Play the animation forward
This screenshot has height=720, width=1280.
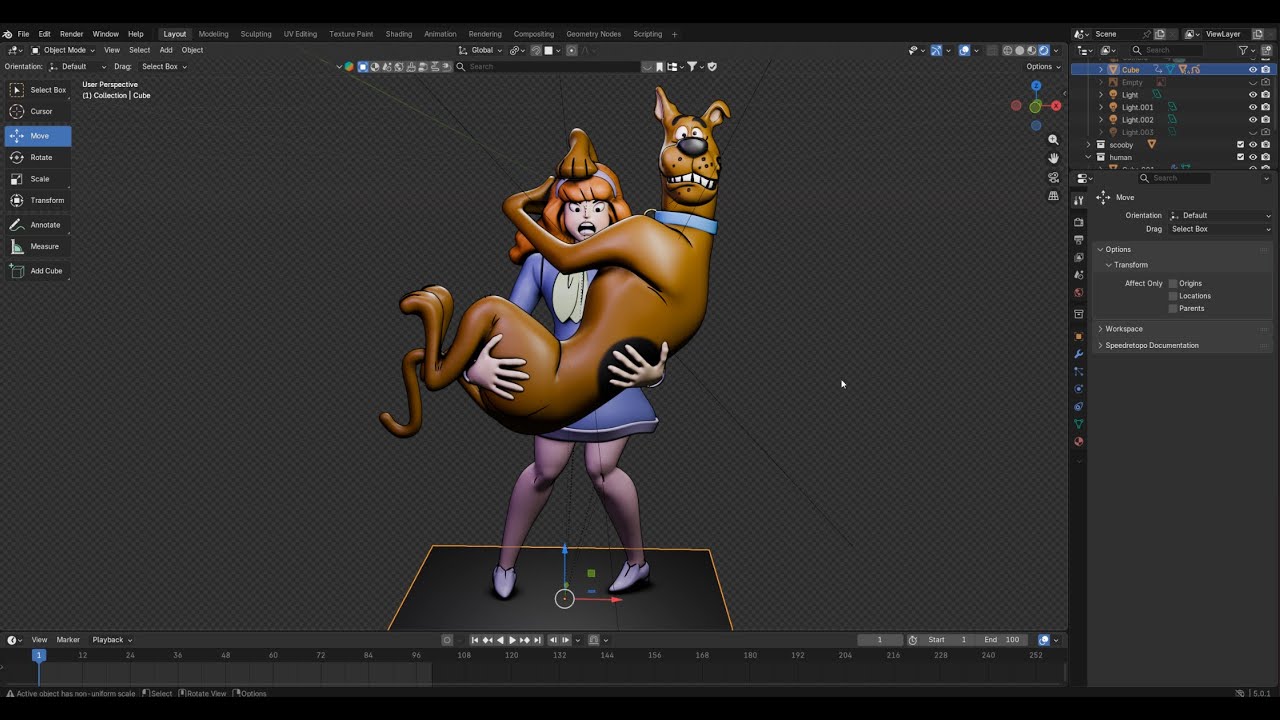(x=512, y=640)
